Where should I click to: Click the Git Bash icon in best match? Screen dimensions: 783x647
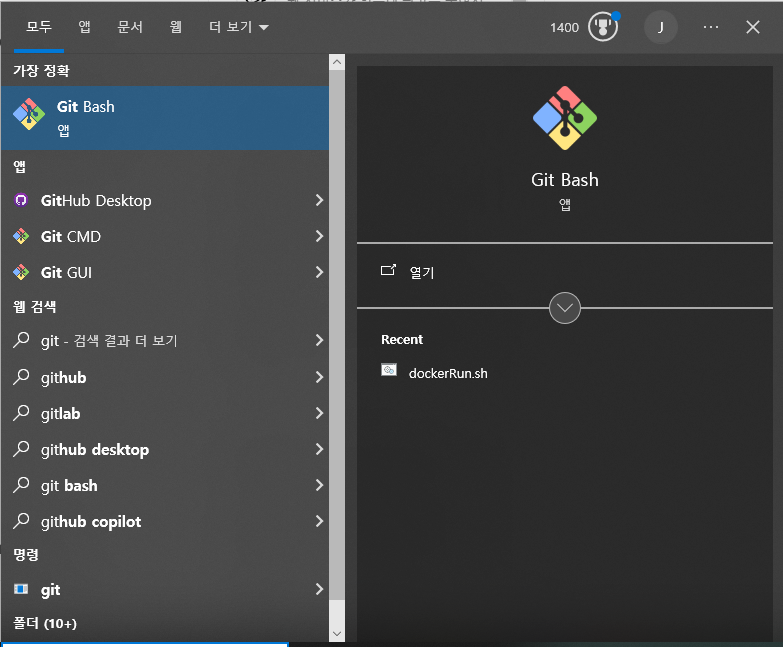point(28,114)
